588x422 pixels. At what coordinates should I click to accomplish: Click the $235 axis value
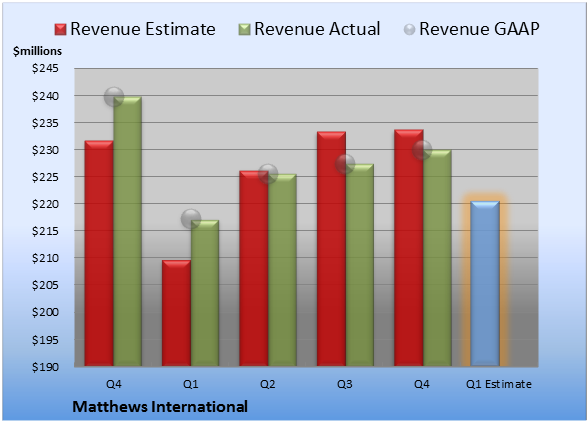[45, 123]
